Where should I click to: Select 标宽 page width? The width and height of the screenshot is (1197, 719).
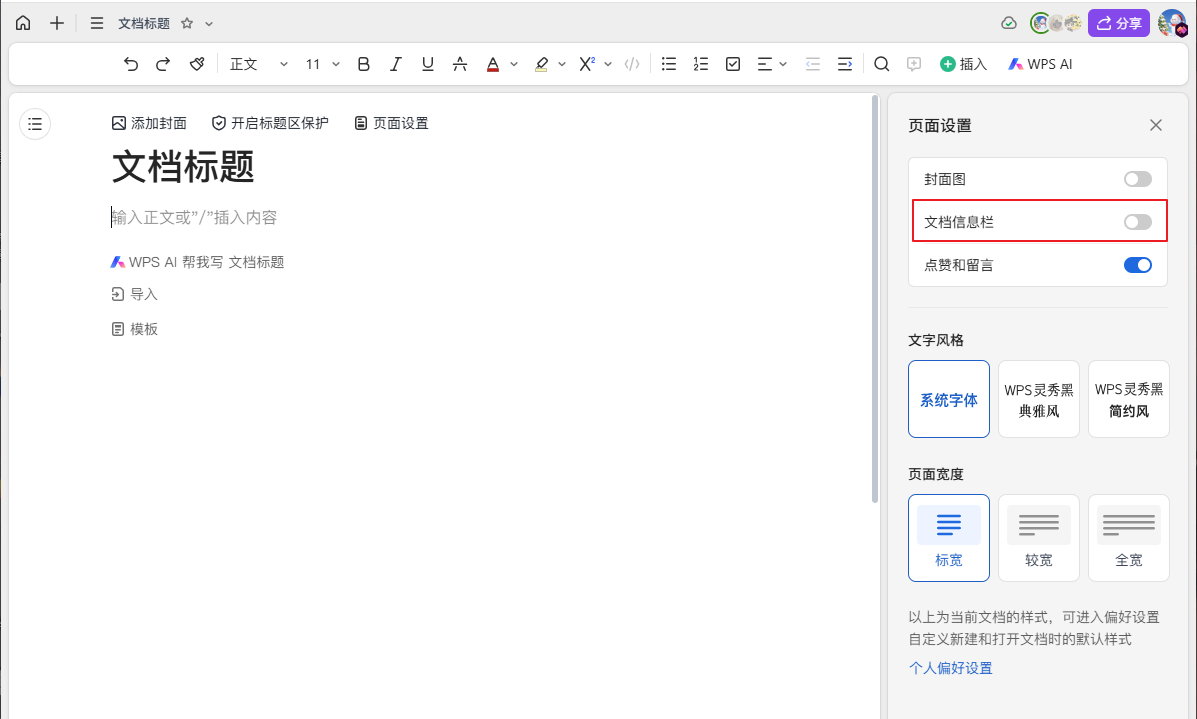(949, 538)
